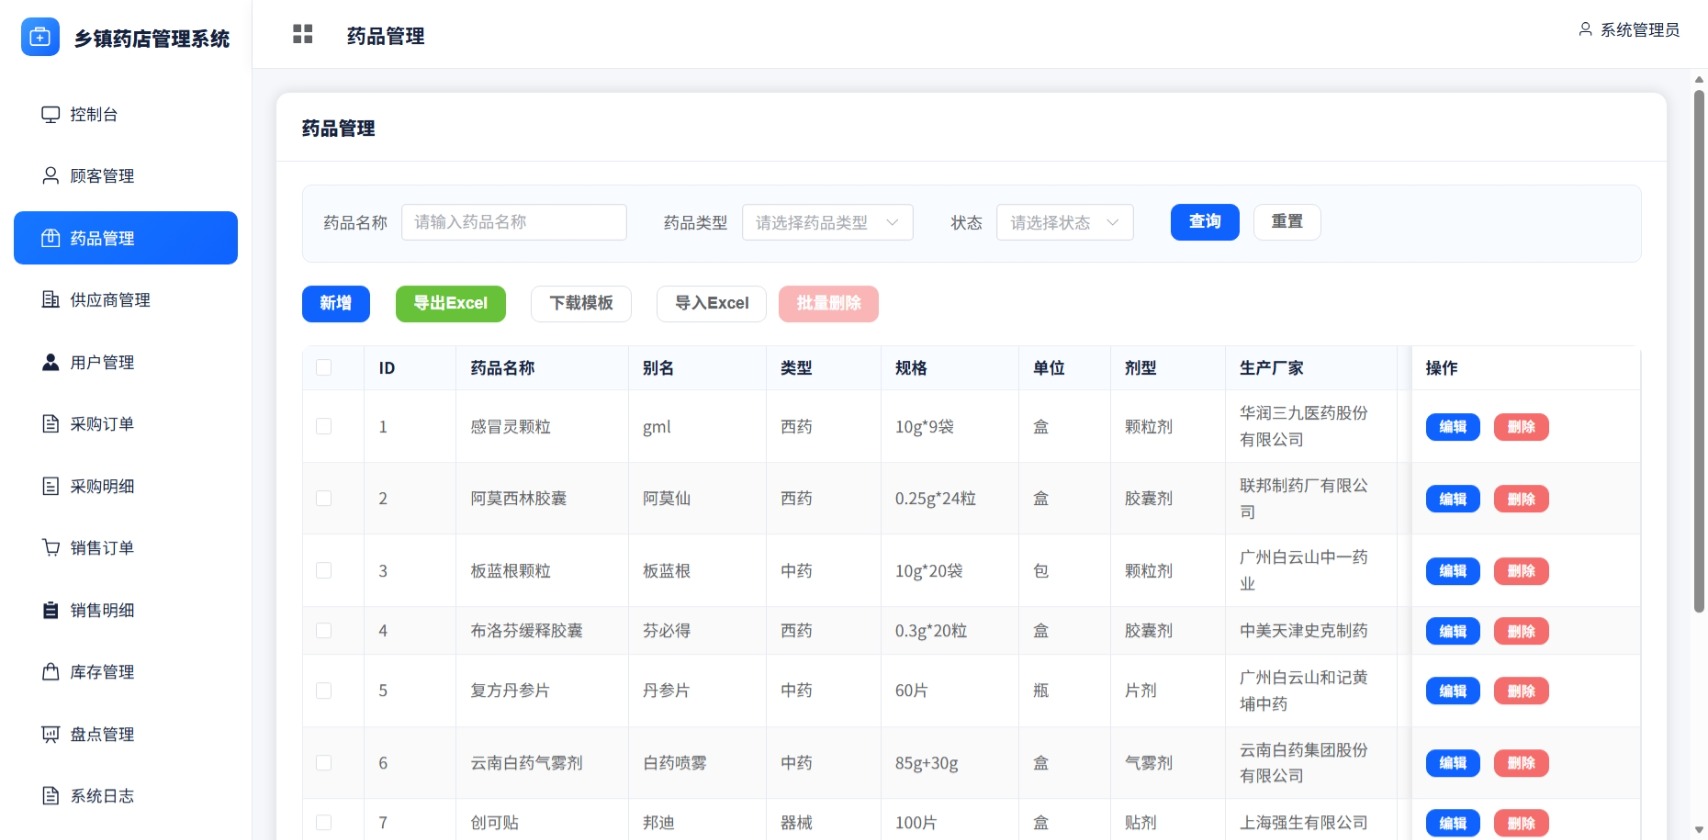
Task: Click the person icon next to 顾客管理
Action: [50, 176]
